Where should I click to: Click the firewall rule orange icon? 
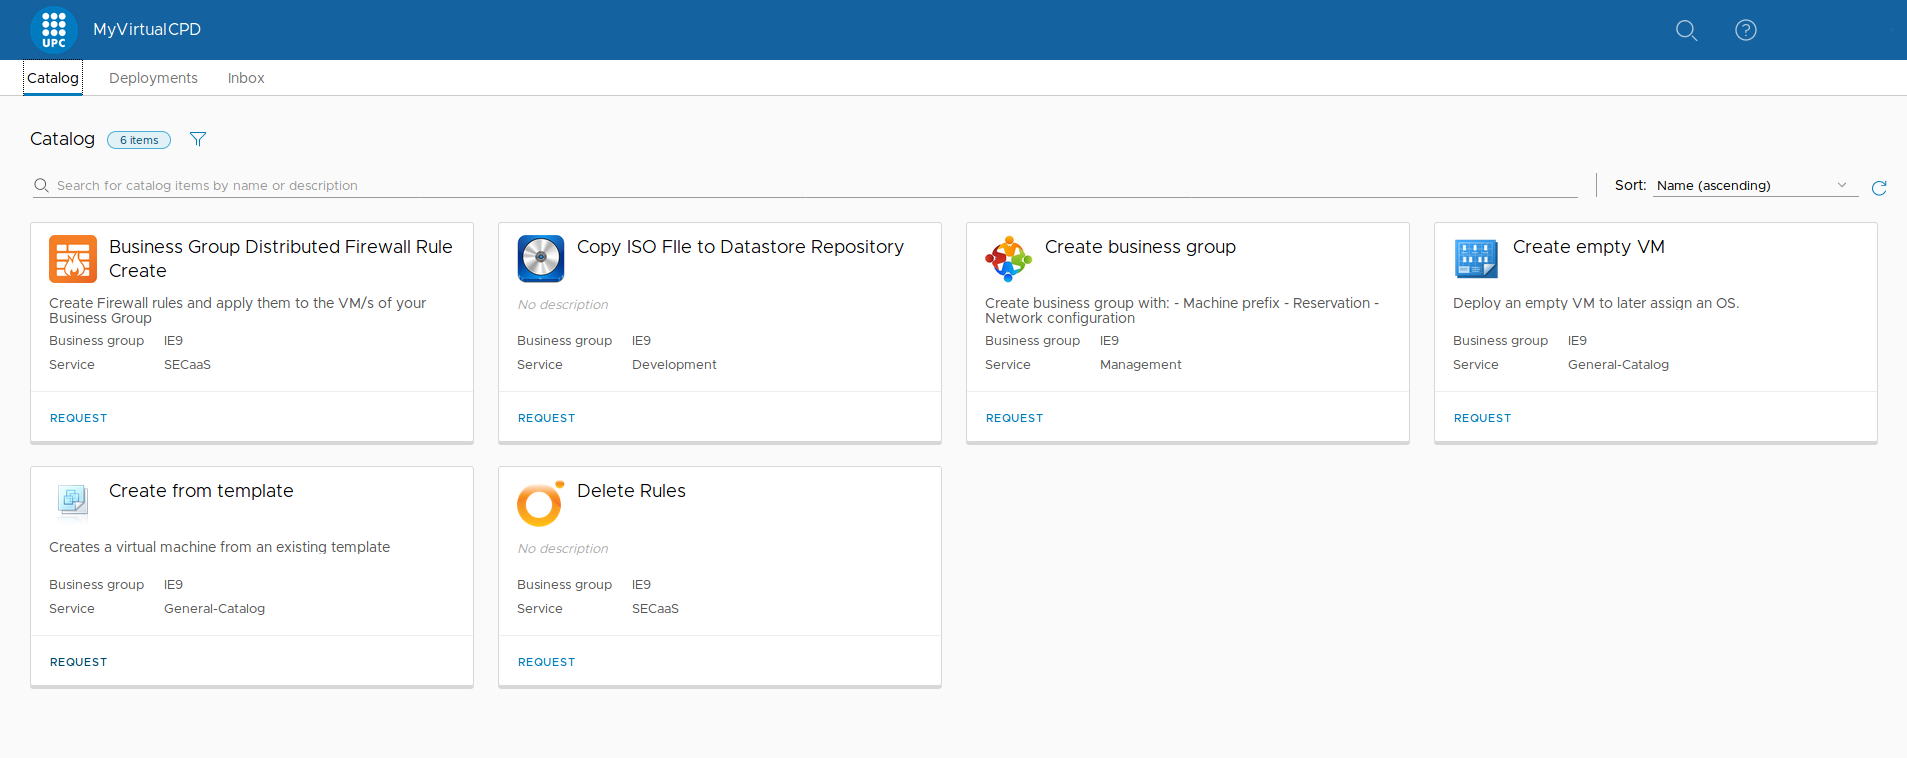tap(73, 259)
